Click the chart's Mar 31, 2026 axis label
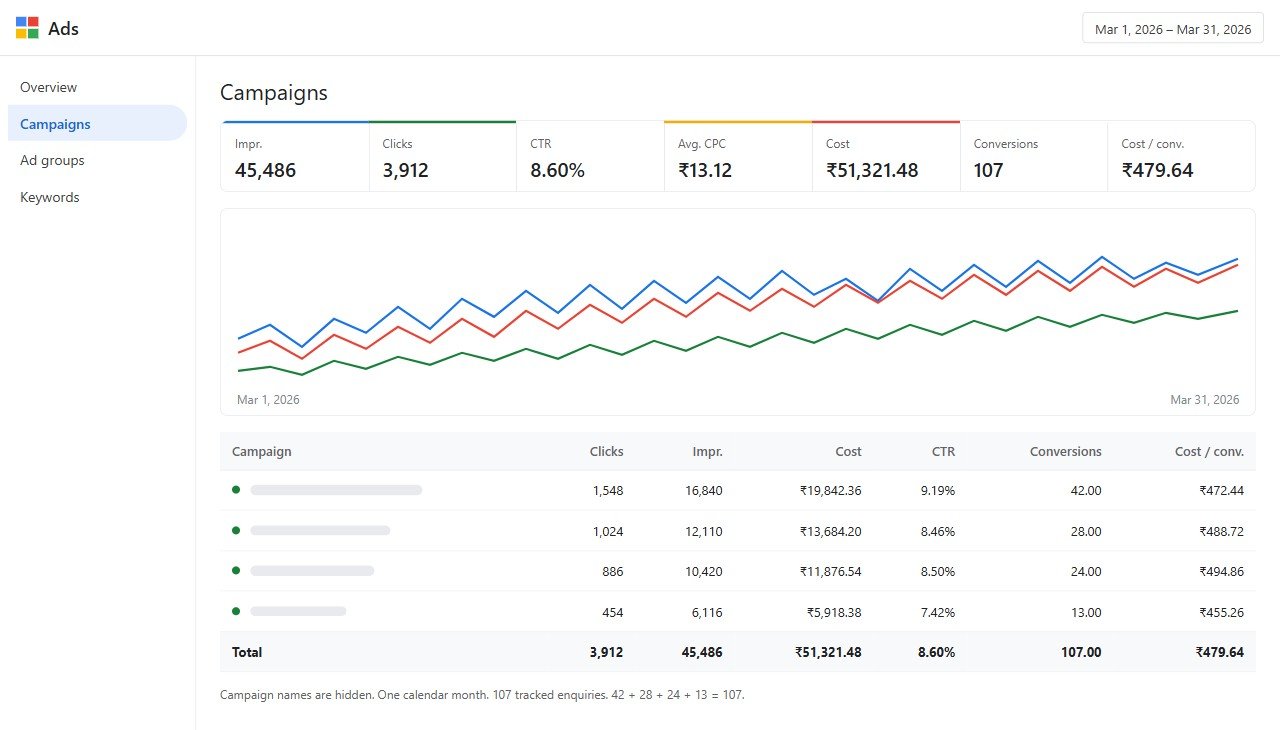The image size is (1280, 730). pyautogui.click(x=1205, y=399)
